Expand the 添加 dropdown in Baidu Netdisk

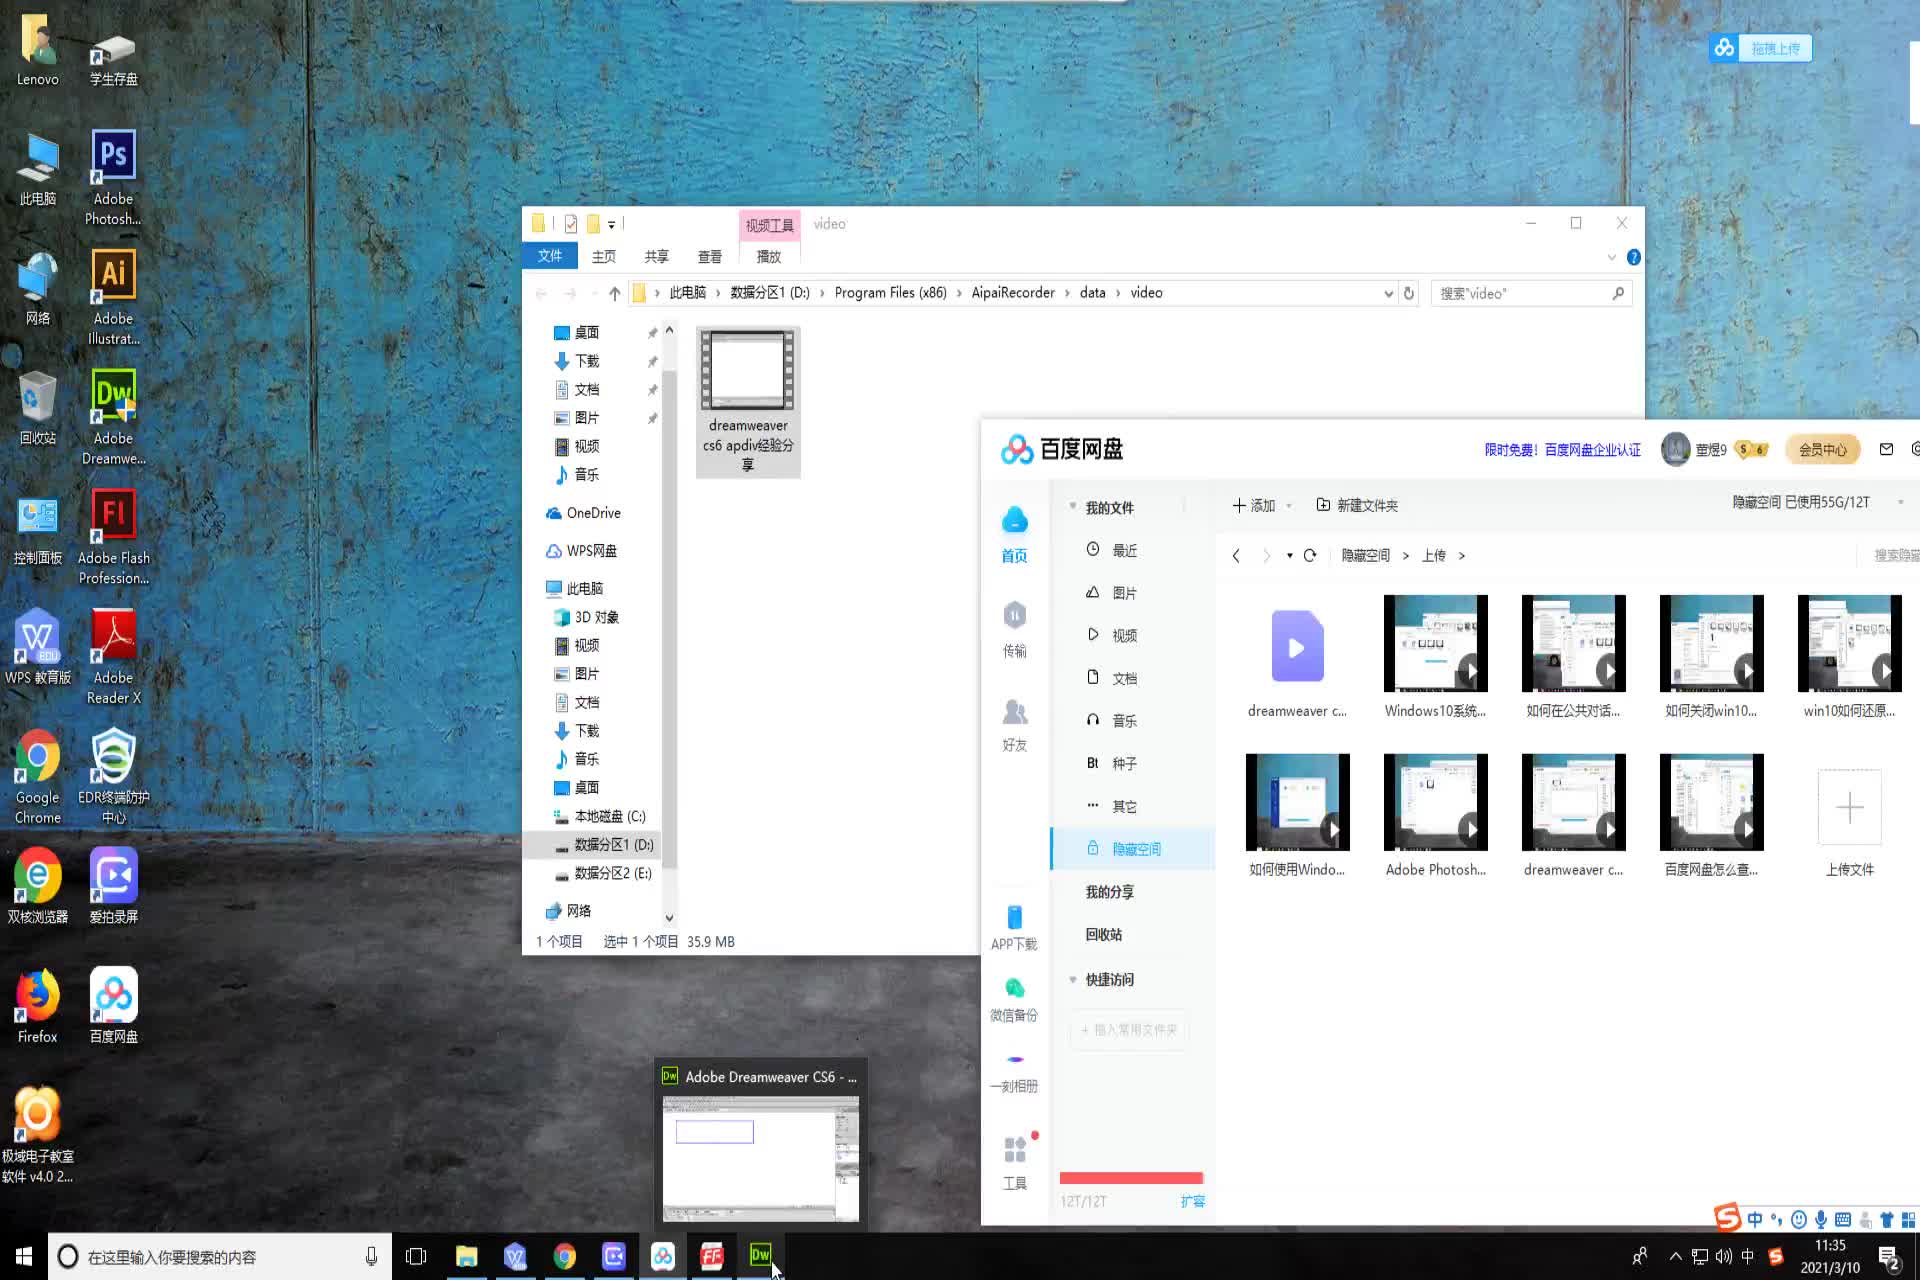point(1289,506)
